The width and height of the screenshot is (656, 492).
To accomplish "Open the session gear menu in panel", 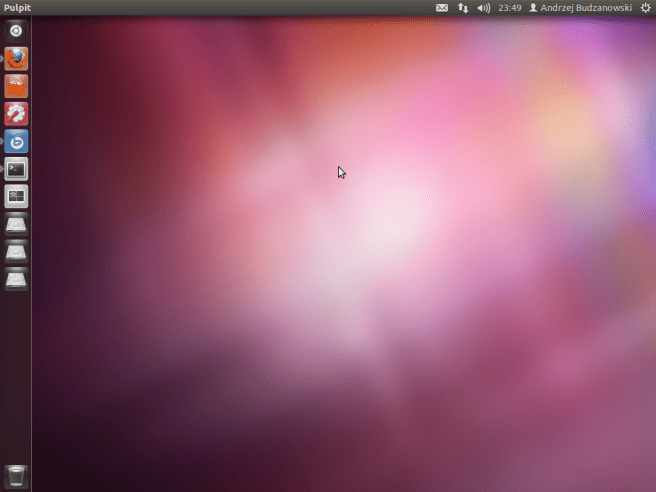I will (645, 8).
